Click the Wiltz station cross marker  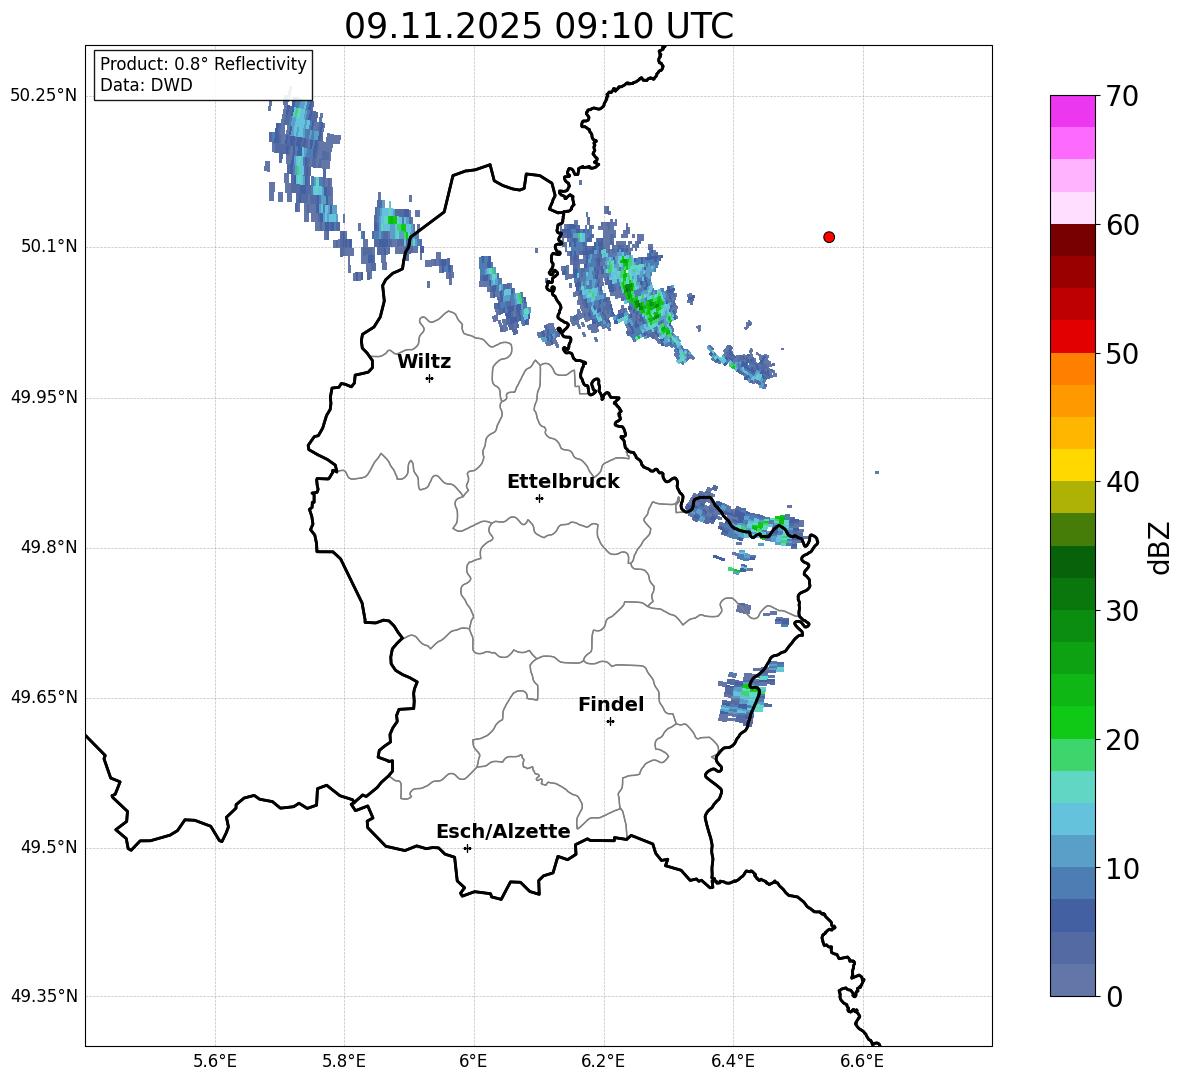(429, 378)
